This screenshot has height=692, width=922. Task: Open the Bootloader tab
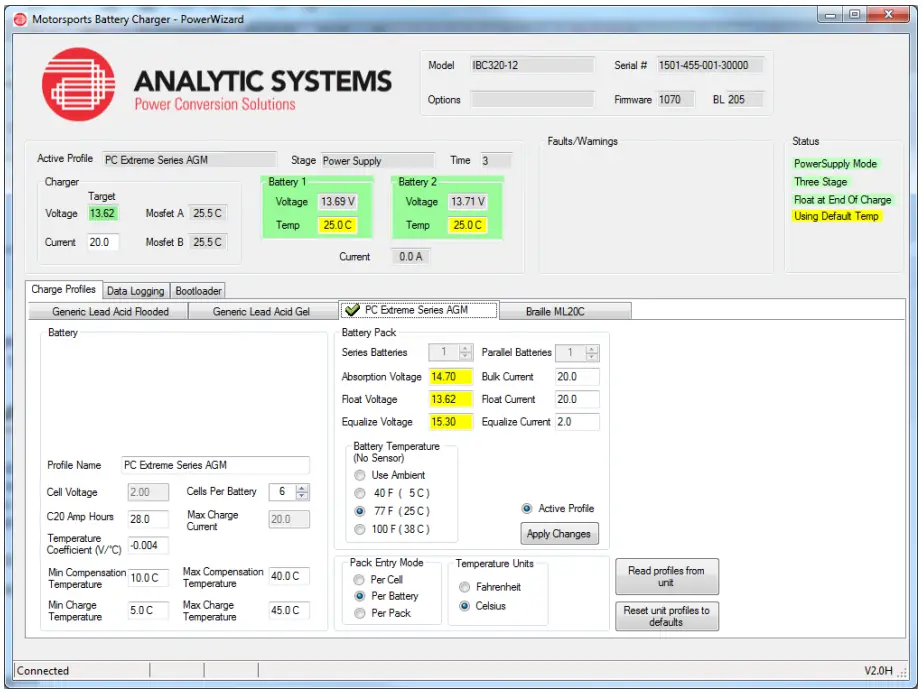click(x=198, y=290)
